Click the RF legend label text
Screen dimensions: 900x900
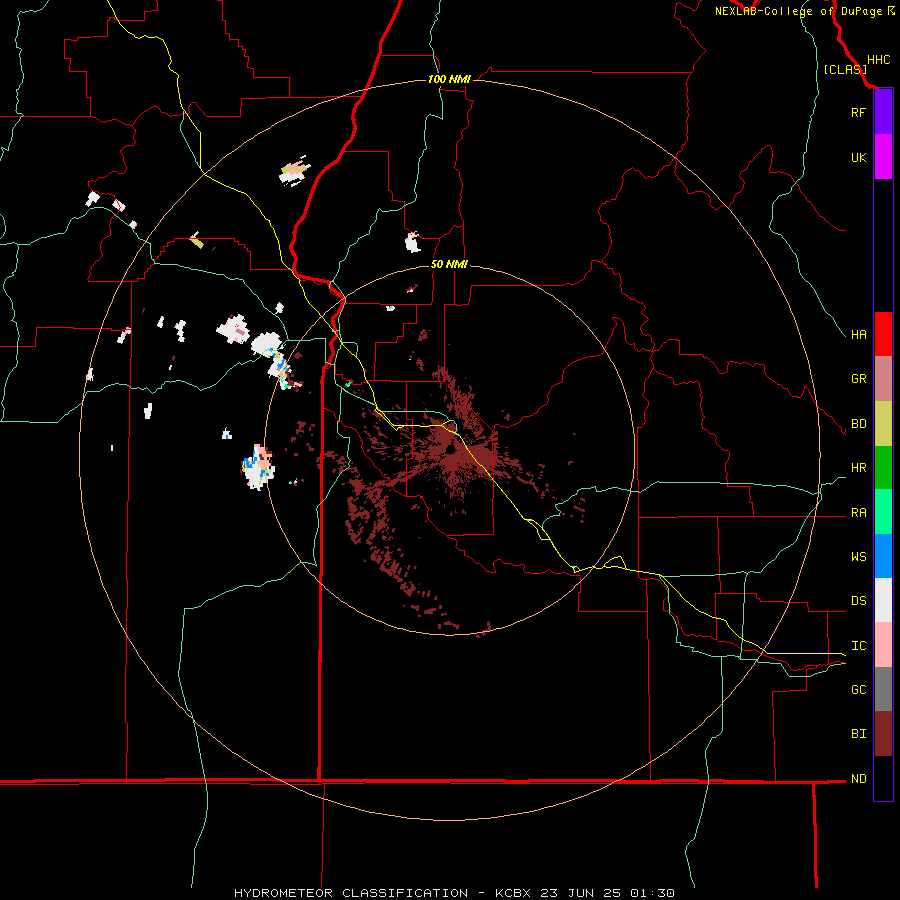(x=859, y=112)
